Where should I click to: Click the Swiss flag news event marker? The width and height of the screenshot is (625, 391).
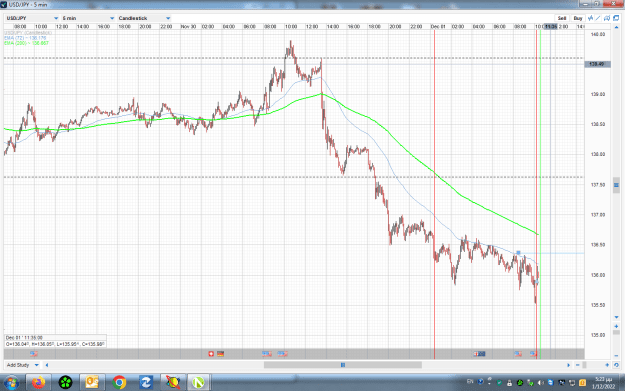point(211,354)
